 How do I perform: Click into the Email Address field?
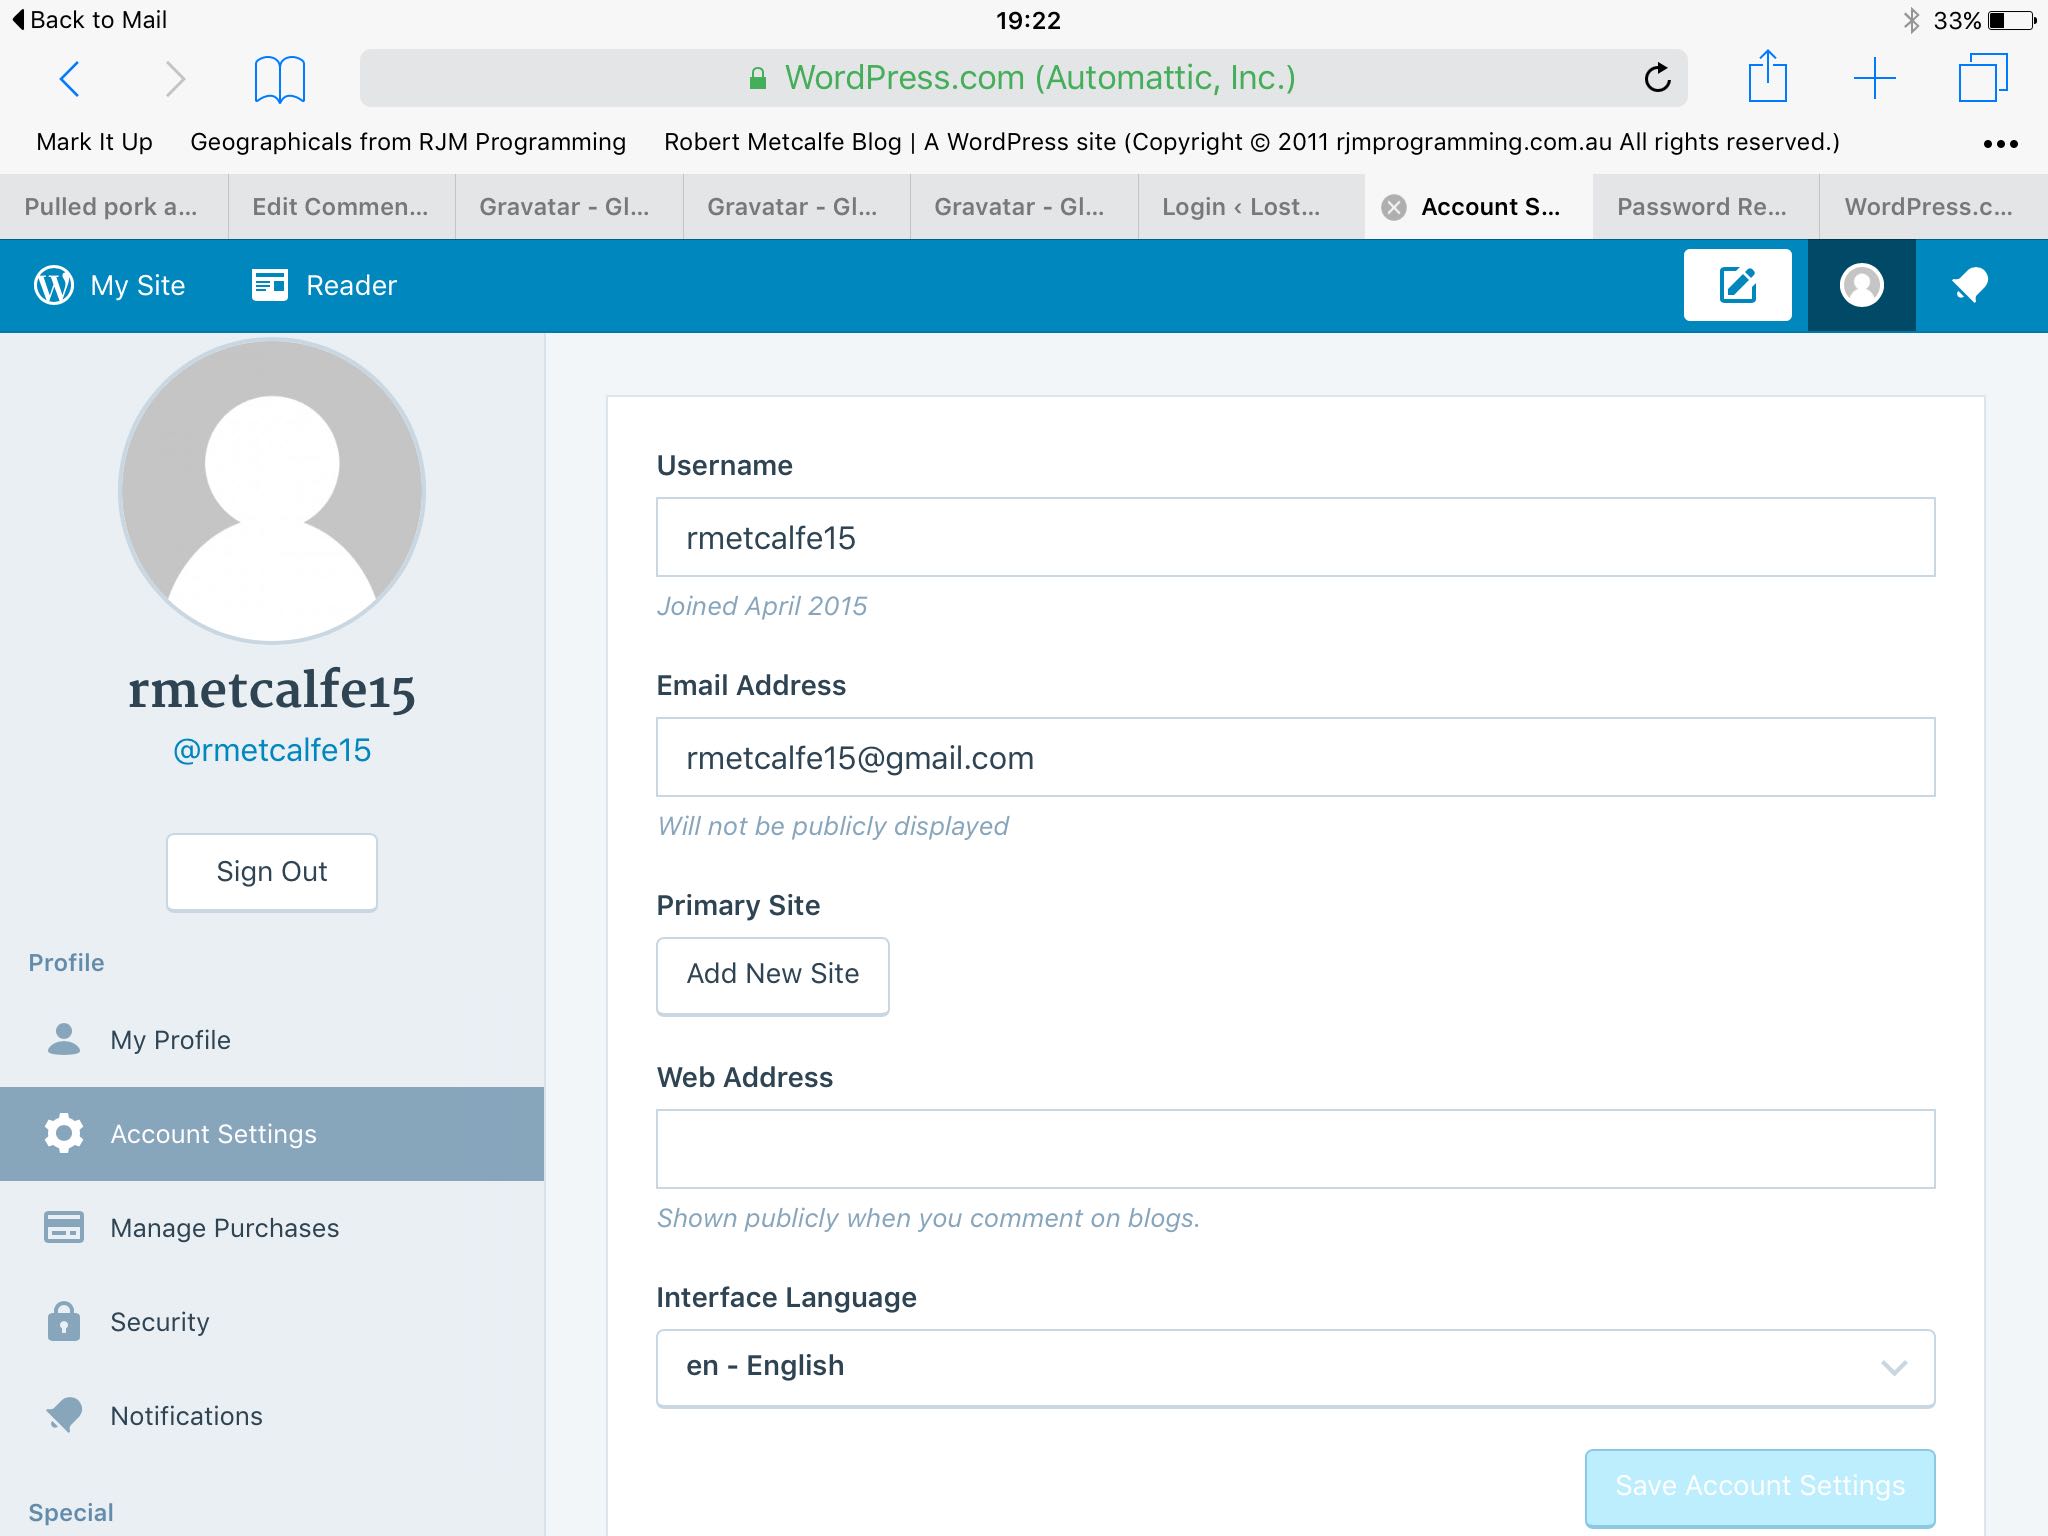1295,757
